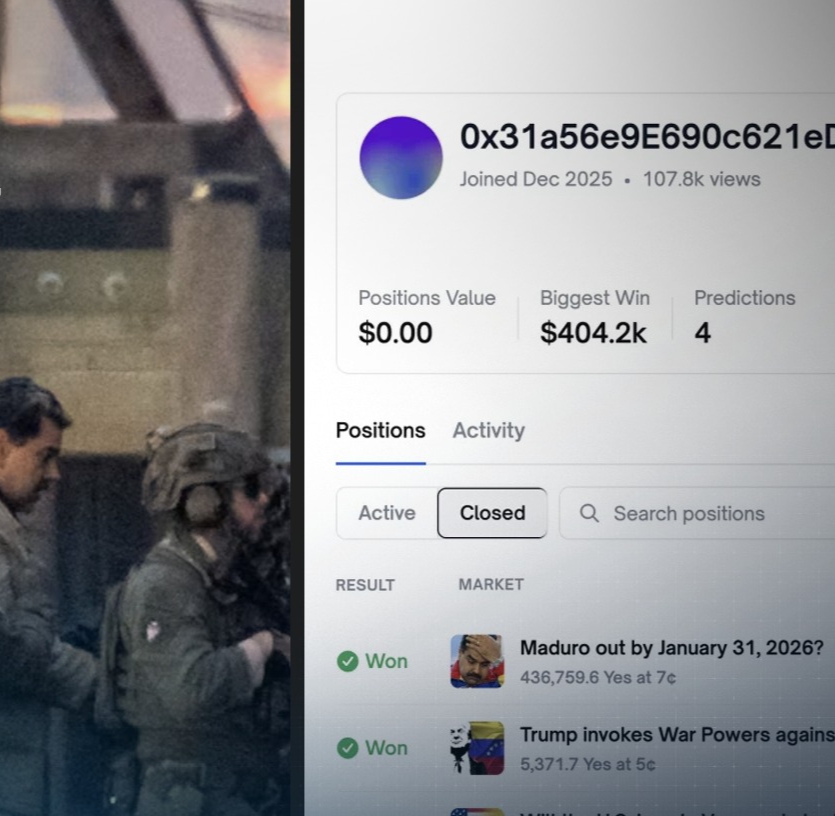This screenshot has height=816, width=835.
Task: Click the RESULT column header
Action: click(365, 585)
